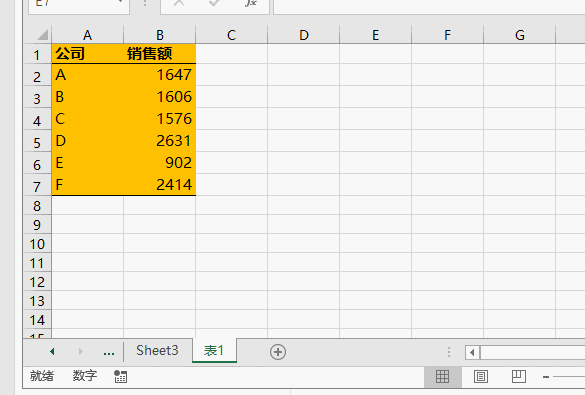Click the add new sheet plus button
The image size is (585, 395).
tap(278, 352)
